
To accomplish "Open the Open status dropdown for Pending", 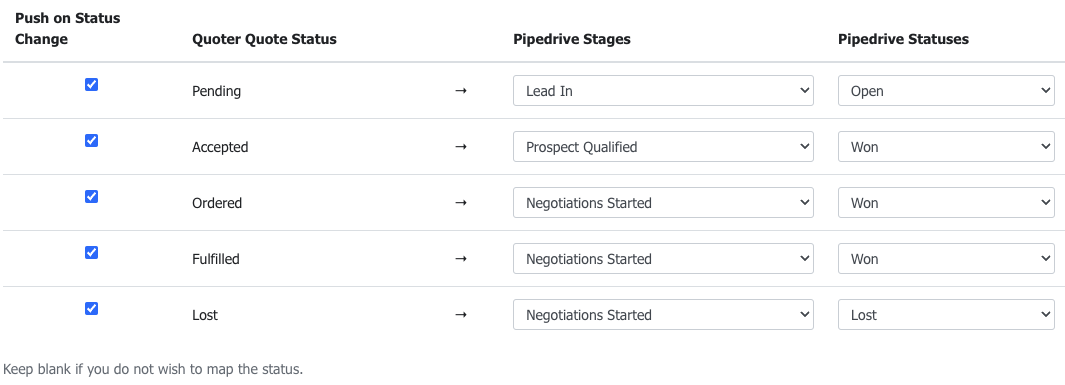I will pos(946,90).
